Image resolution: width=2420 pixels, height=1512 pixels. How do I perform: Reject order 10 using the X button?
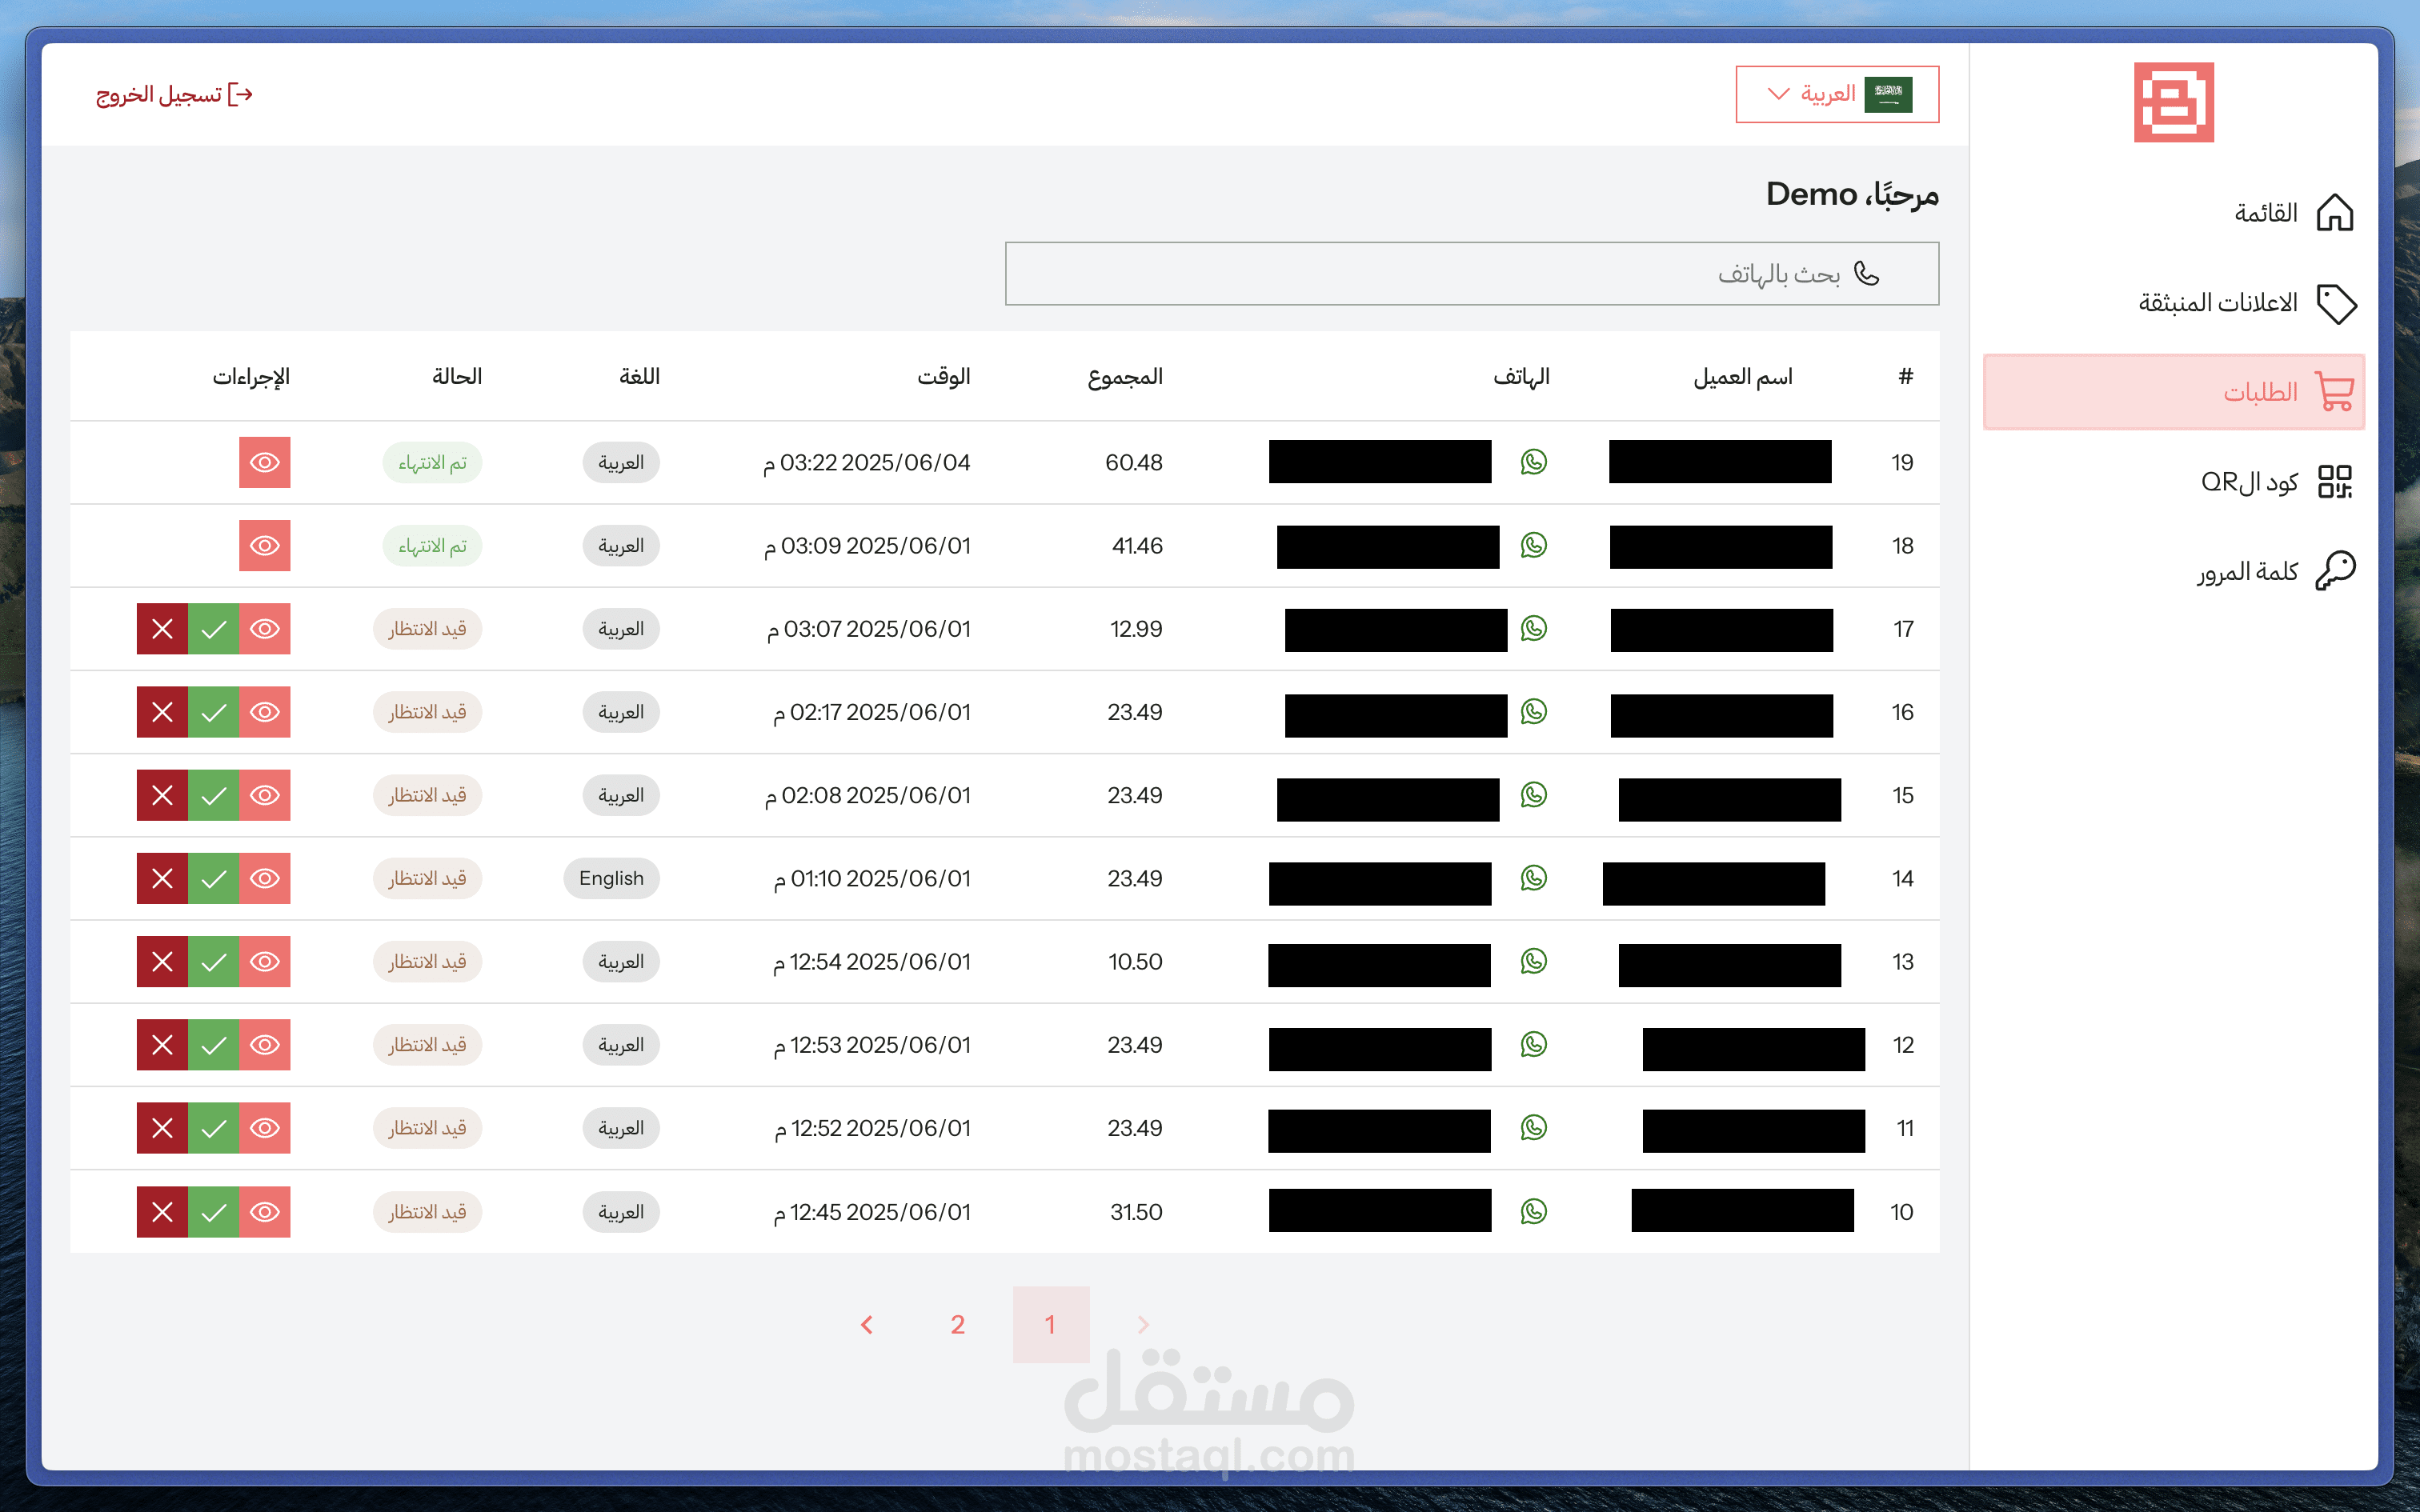[x=162, y=1212]
